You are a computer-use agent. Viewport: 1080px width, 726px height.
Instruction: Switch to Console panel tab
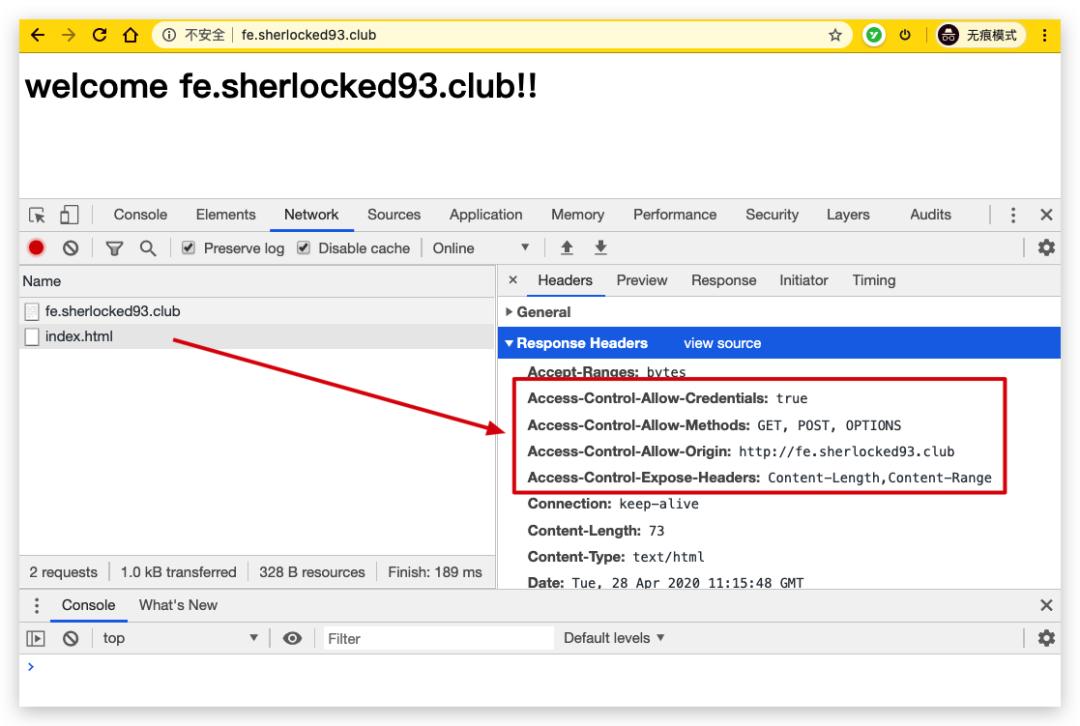coord(141,215)
